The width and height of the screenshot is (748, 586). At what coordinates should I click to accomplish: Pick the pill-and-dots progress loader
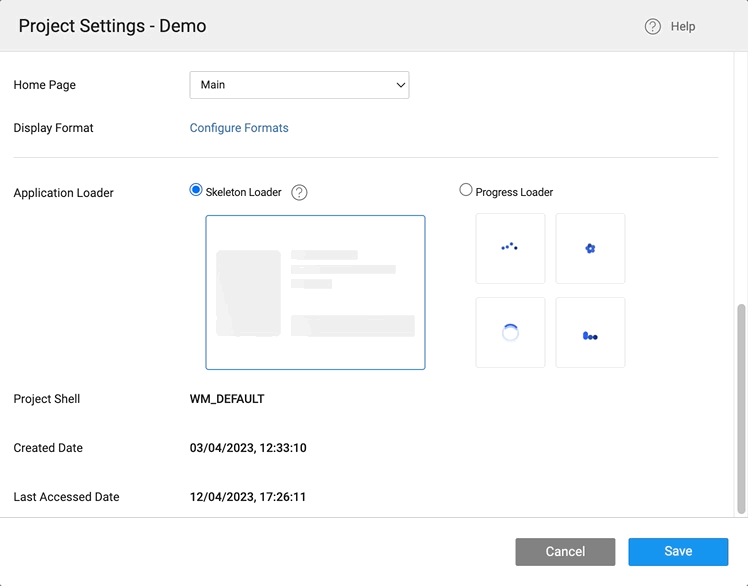click(590, 333)
